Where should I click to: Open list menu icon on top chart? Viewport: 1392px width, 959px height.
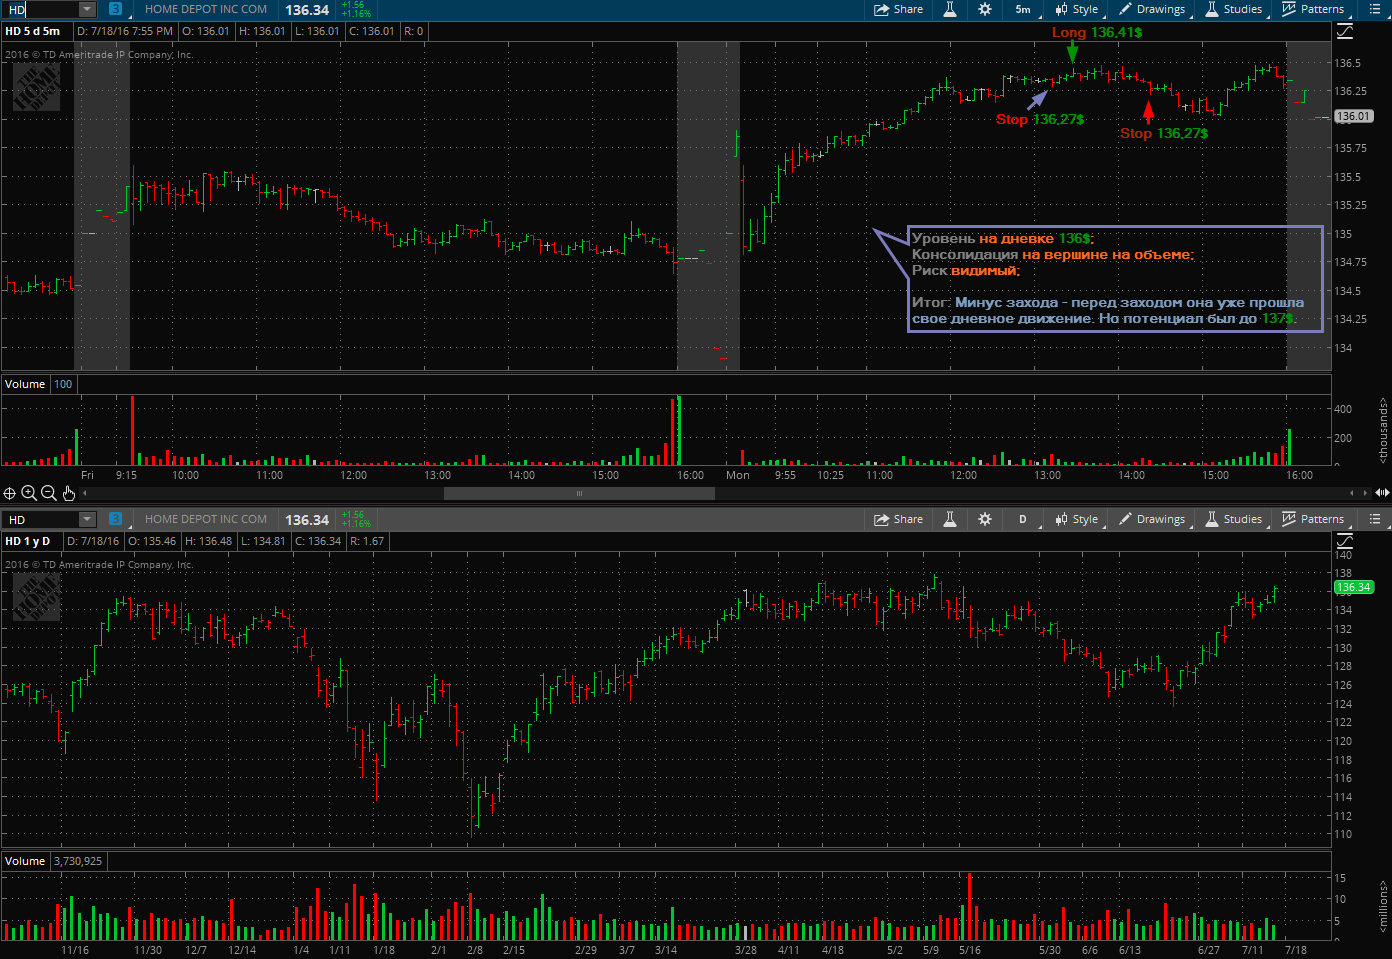tap(1375, 9)
